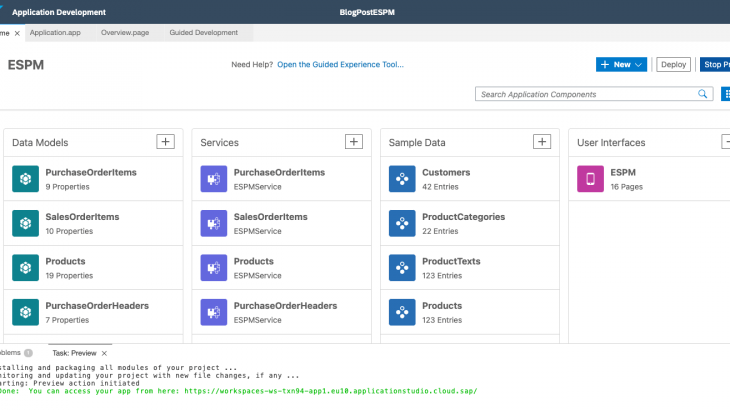Open Customers sample data with 42 Entries
Screen dimensions: 730x410
(x=470, y=179)
